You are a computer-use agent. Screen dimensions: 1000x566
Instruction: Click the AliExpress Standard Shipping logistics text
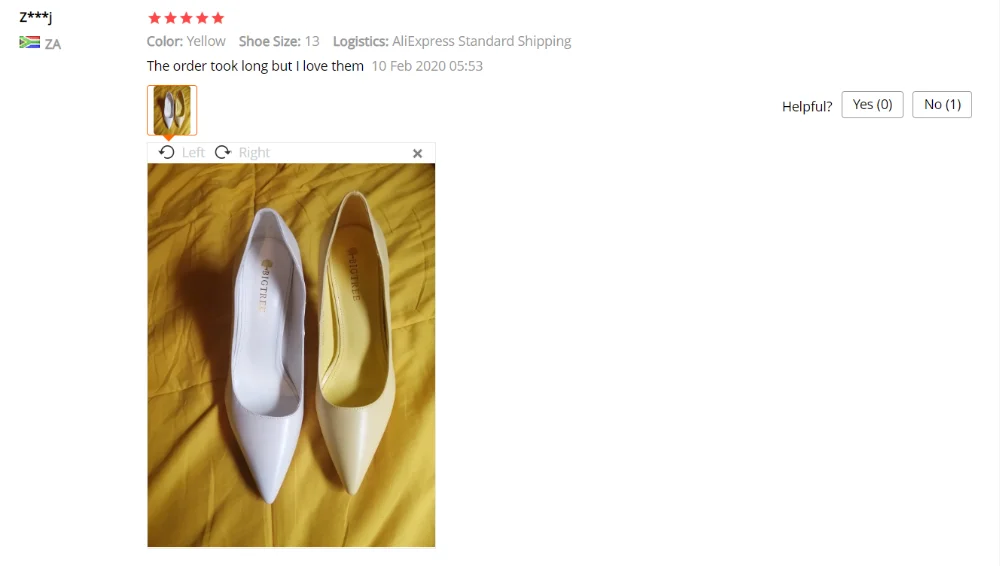tap(482, 41)
